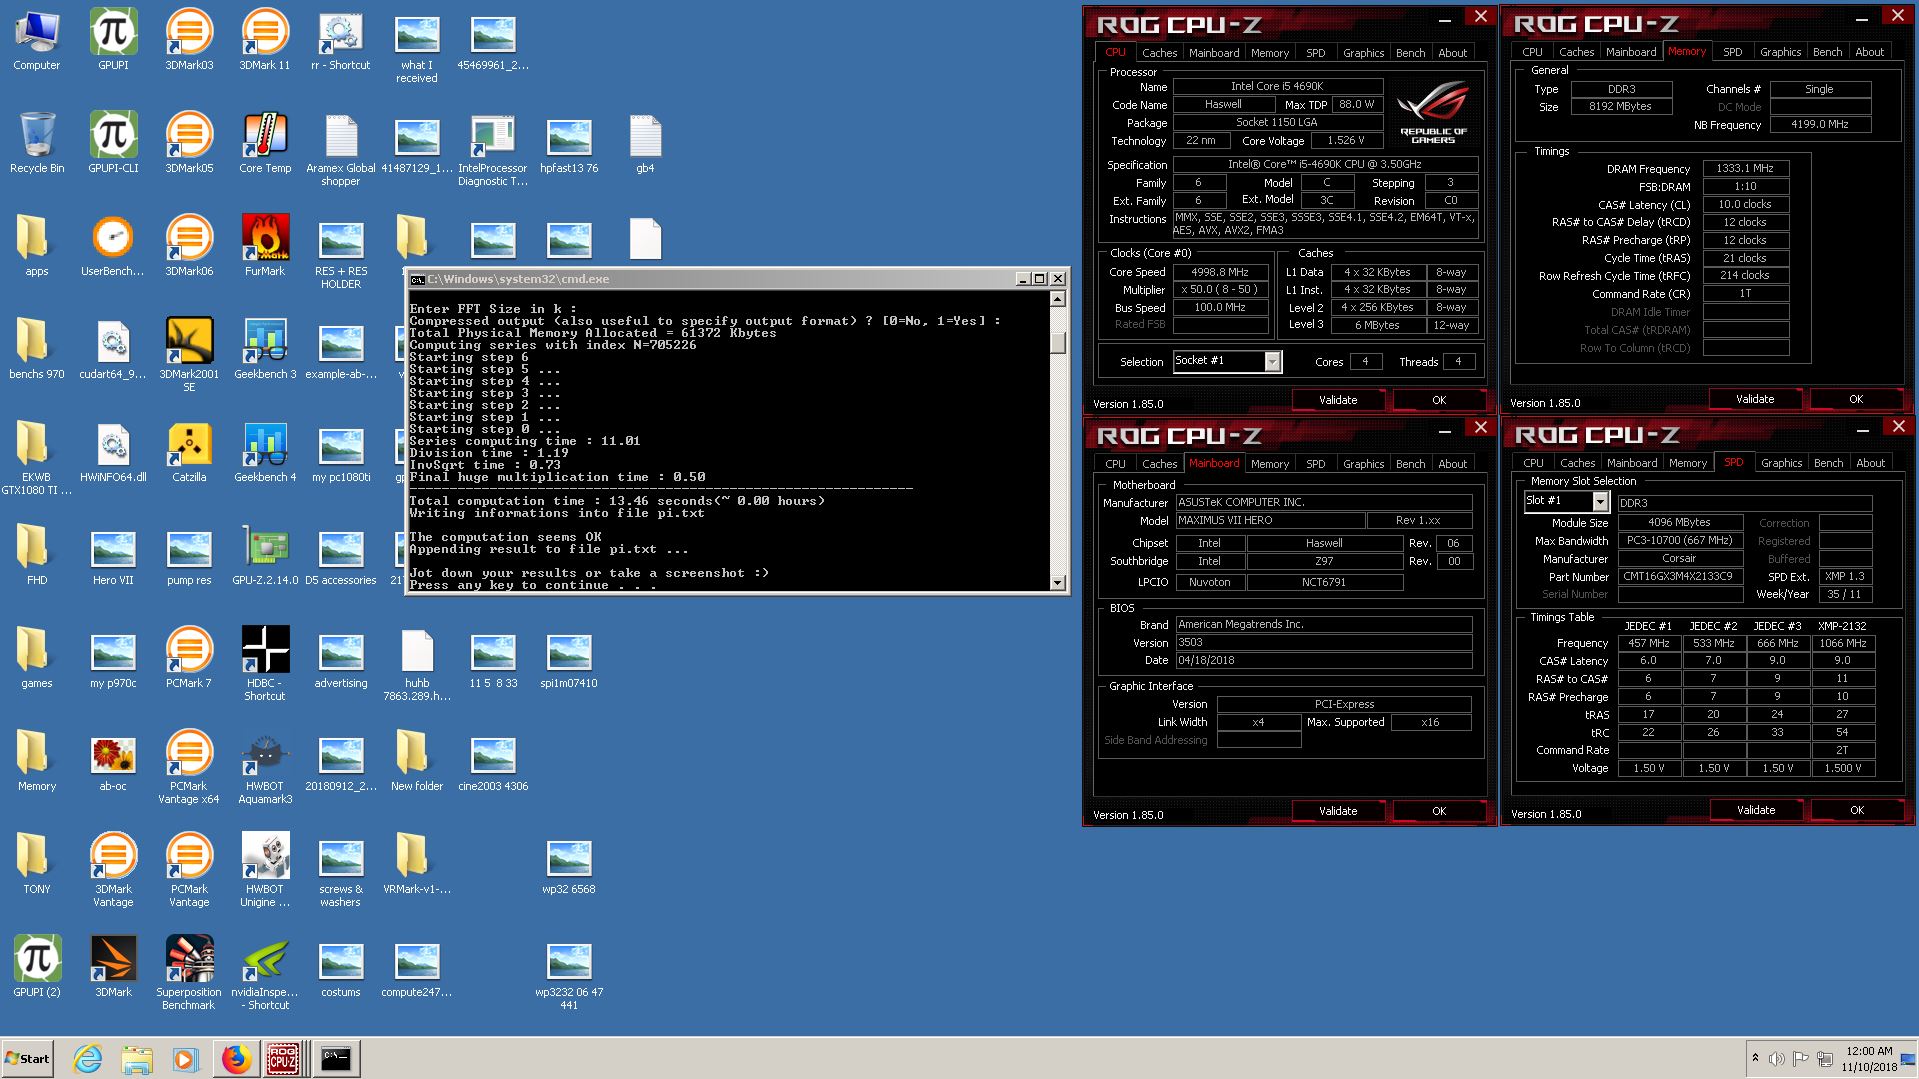Screen dimensions: 1919x1079
Task: Launch 3DMark 11 desktop shortcut
Action: click(x=265, y=40)
